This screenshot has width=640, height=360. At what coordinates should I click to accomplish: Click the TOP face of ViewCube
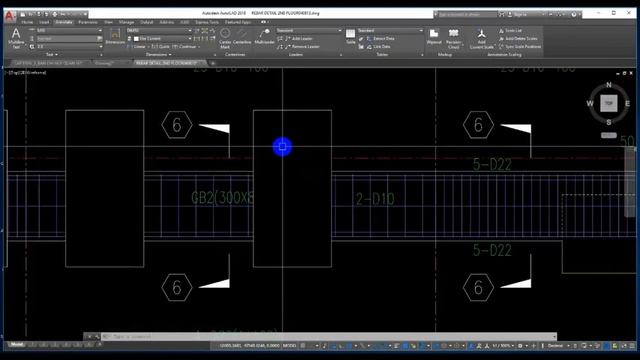[609, 103]
